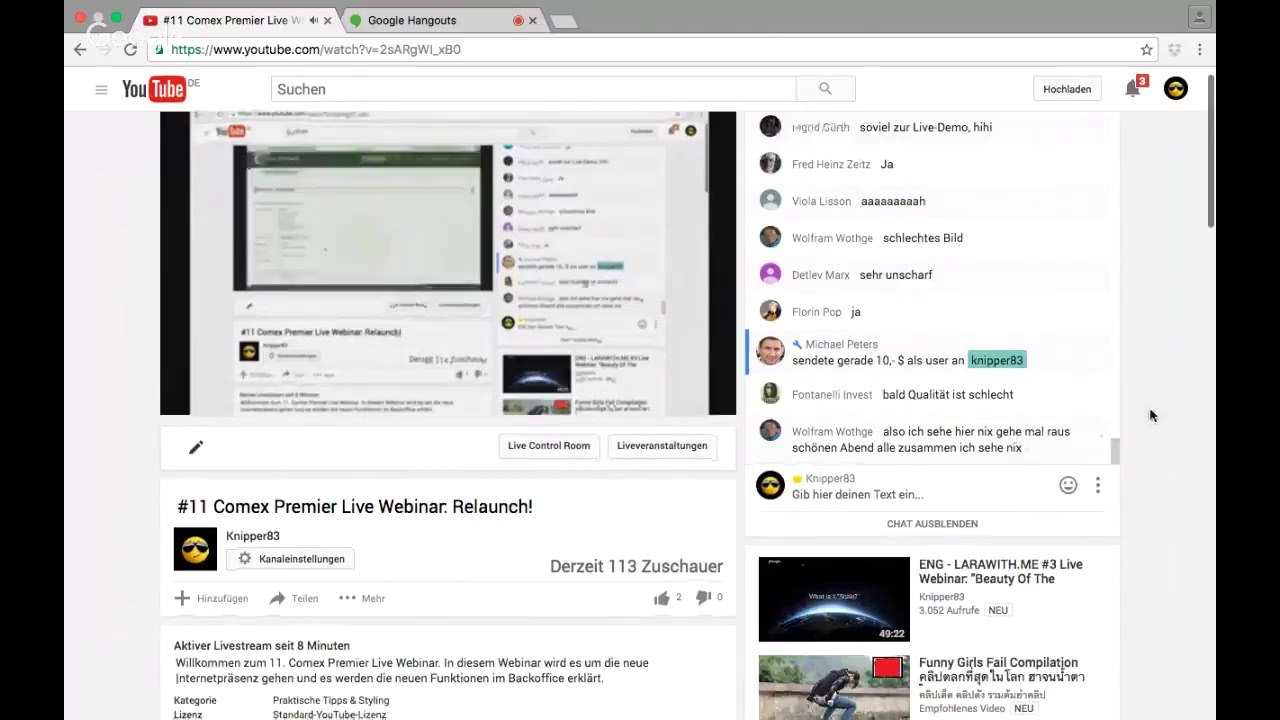Screen dimensions: 1280x720
Task: Click the live video player
Action: coord(448,263)
